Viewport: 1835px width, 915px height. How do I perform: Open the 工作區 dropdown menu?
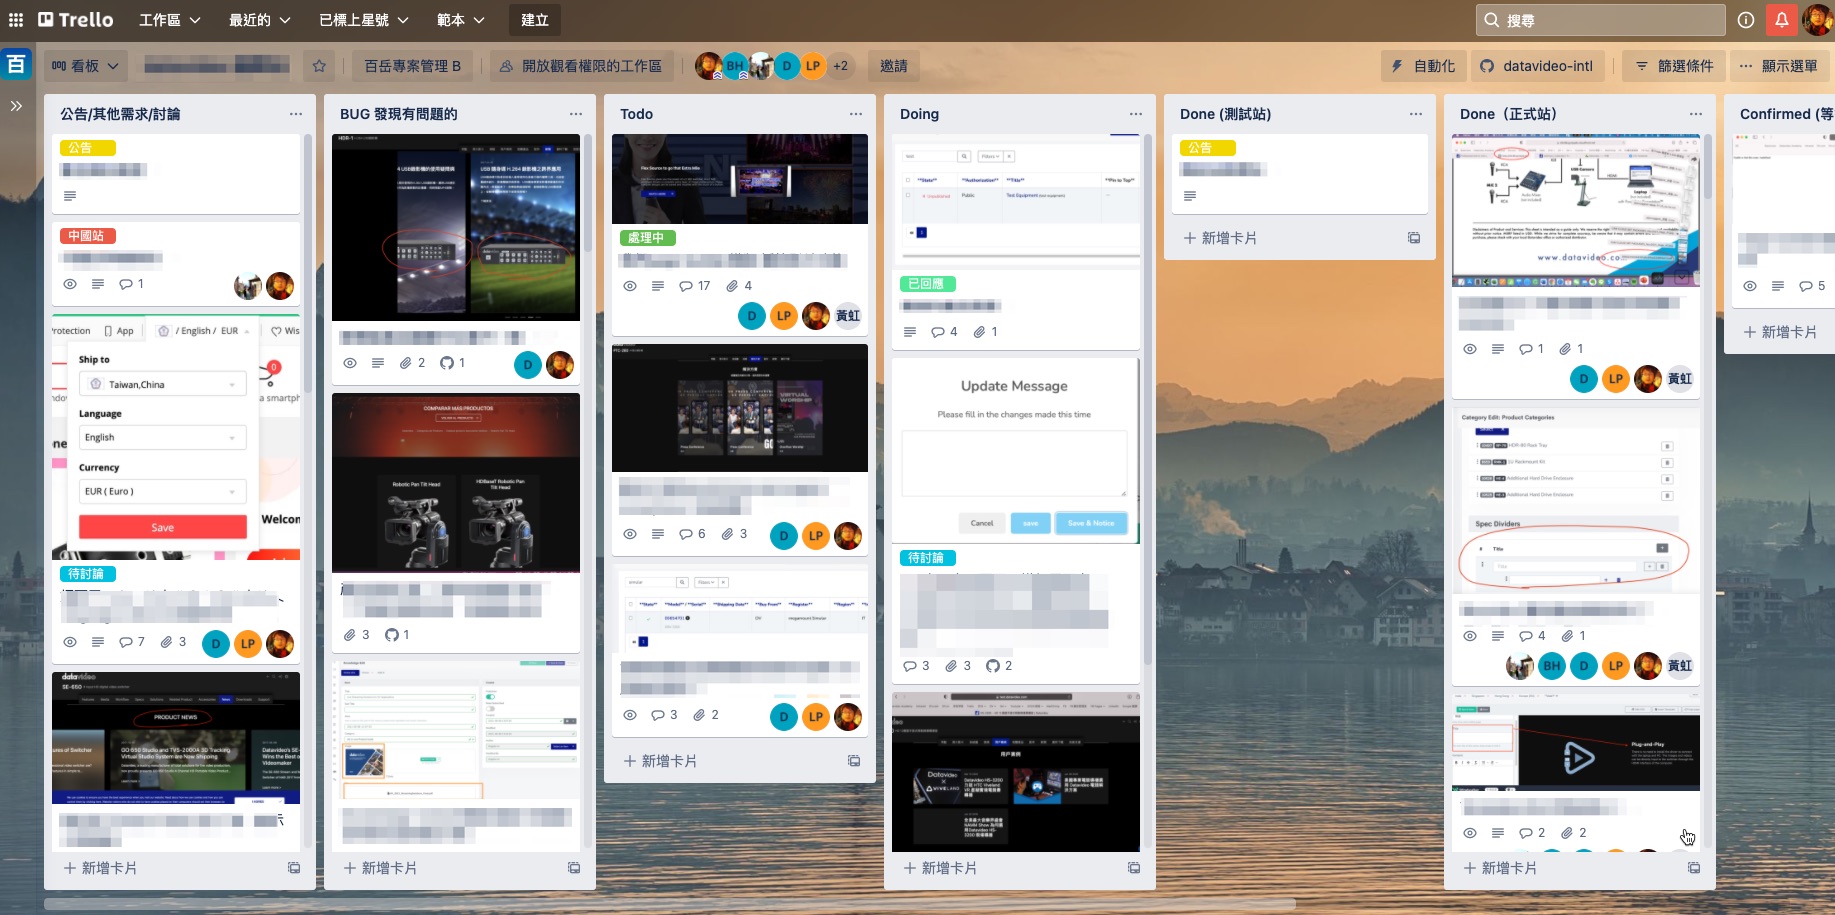point(169,20)
